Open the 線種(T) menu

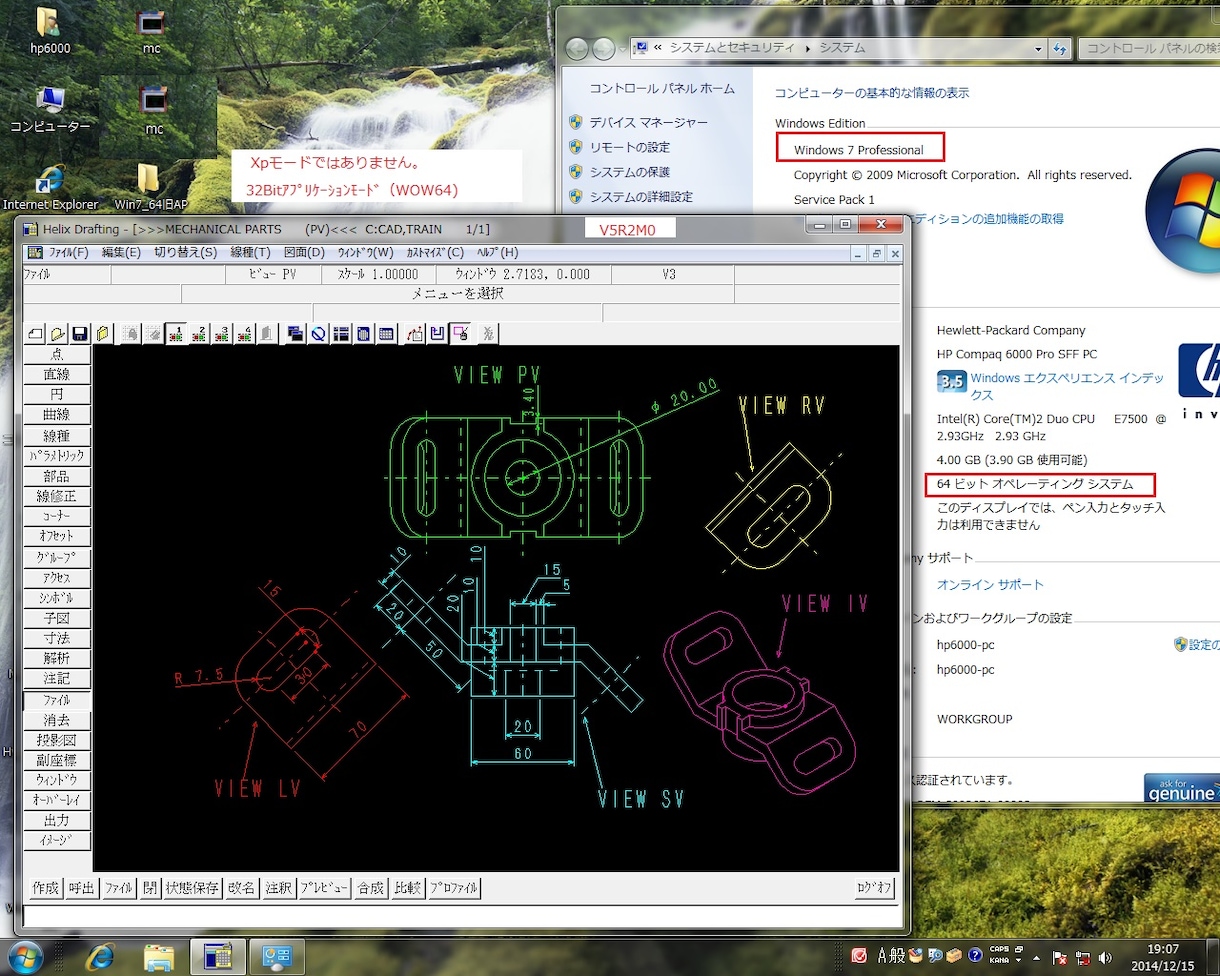250,253
